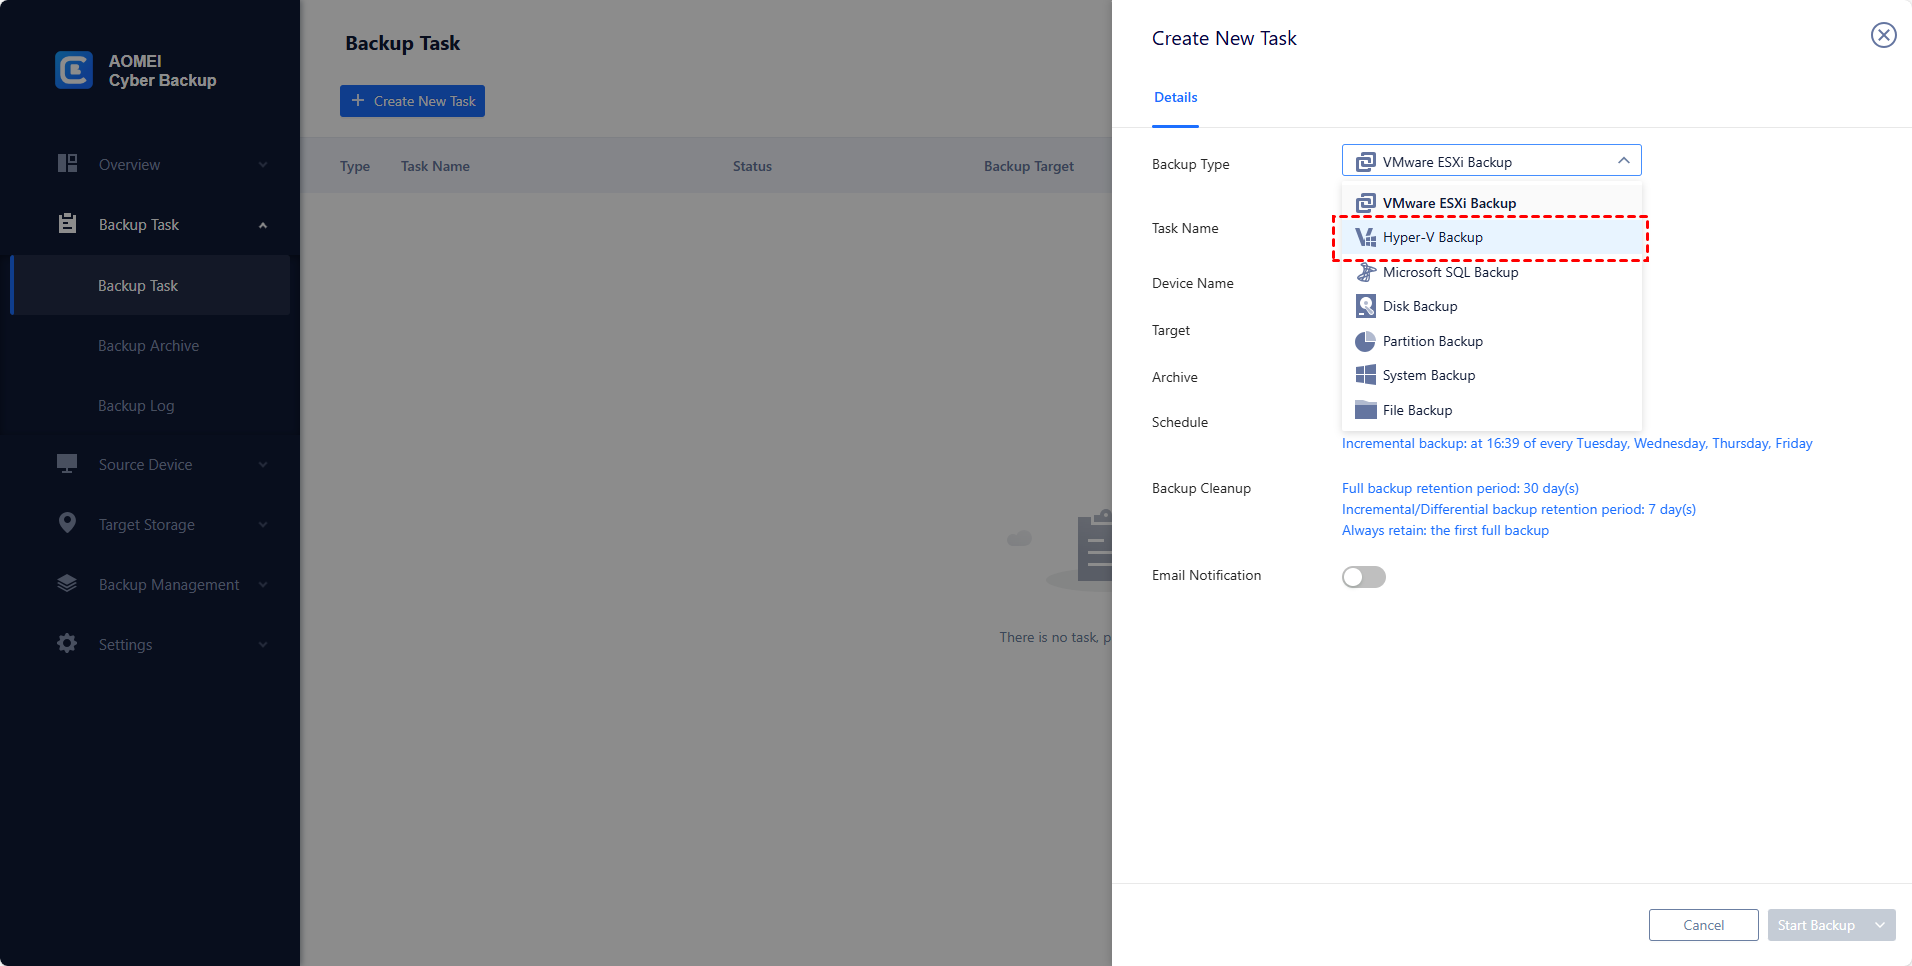Expand the Overview sidebar section
The image size is (1912, 966).
263,165
